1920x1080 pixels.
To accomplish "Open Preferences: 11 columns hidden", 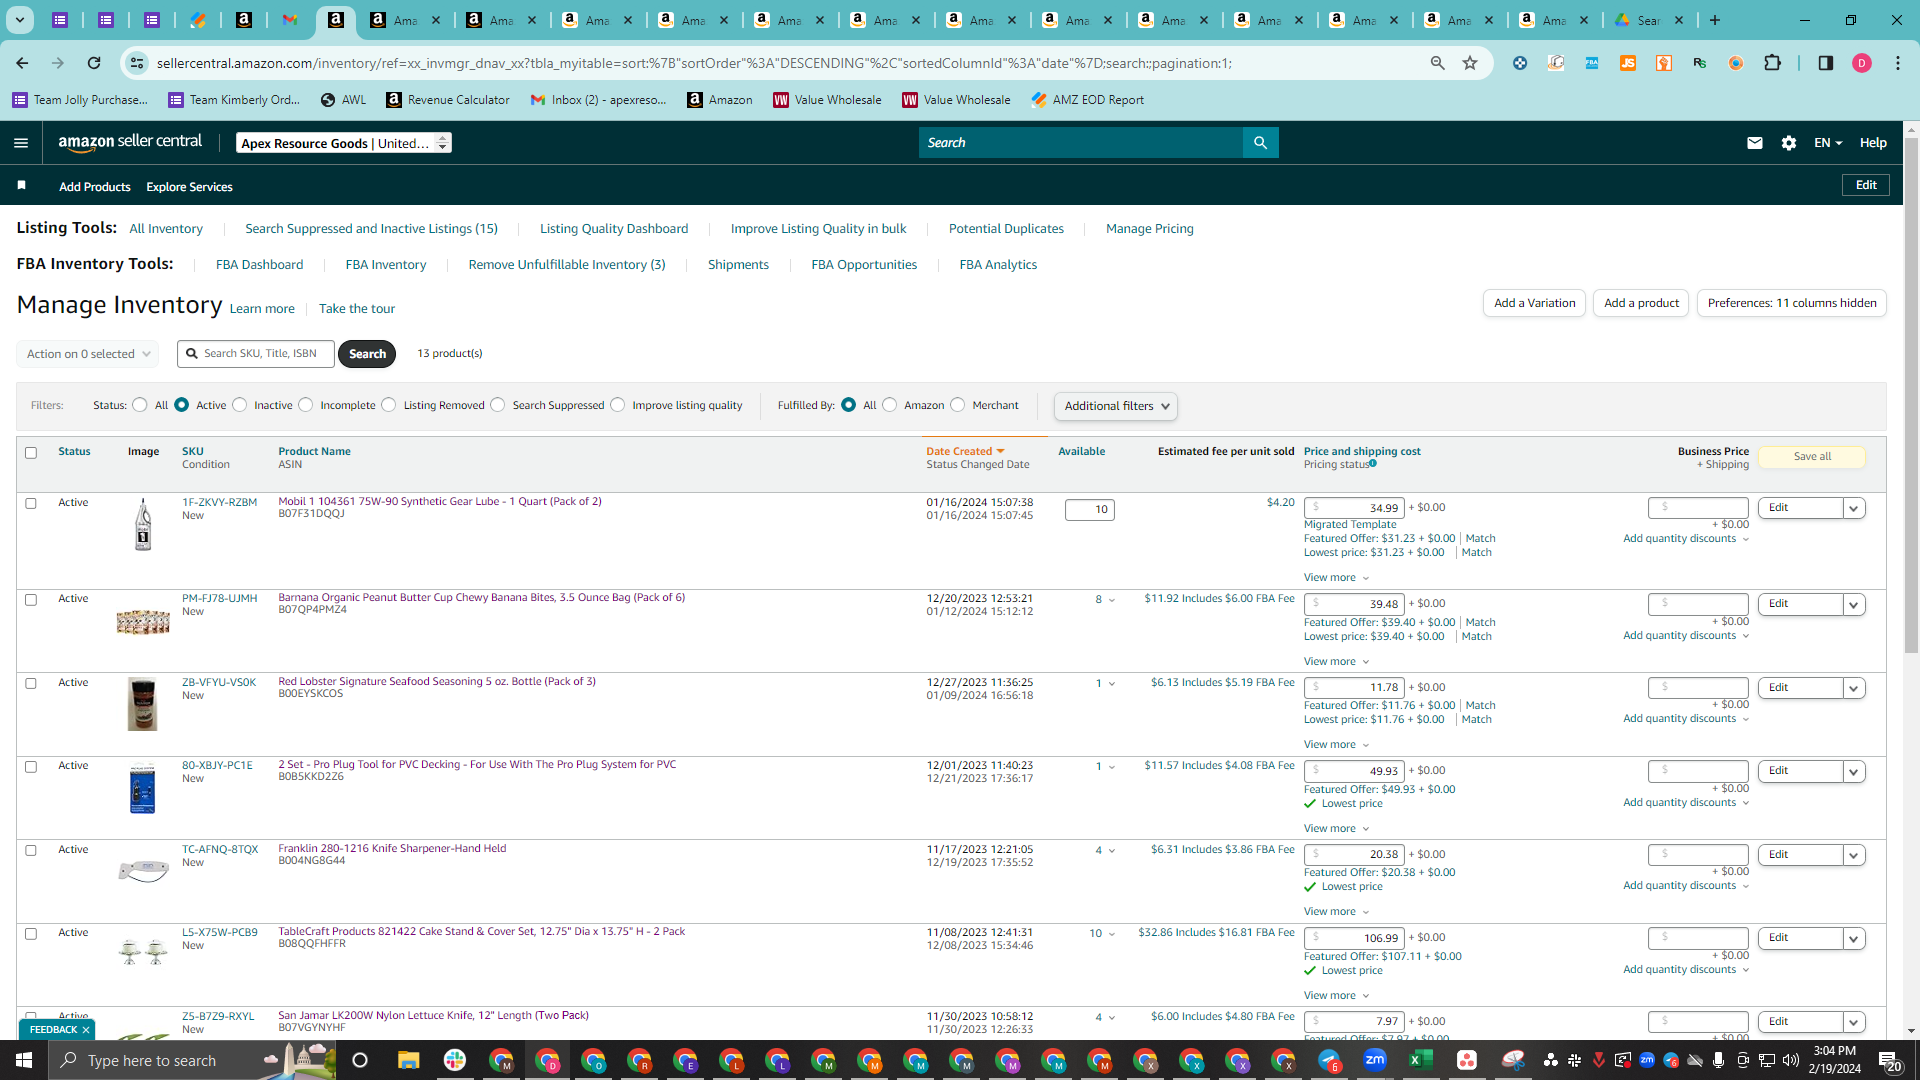I will (1792, 303).
